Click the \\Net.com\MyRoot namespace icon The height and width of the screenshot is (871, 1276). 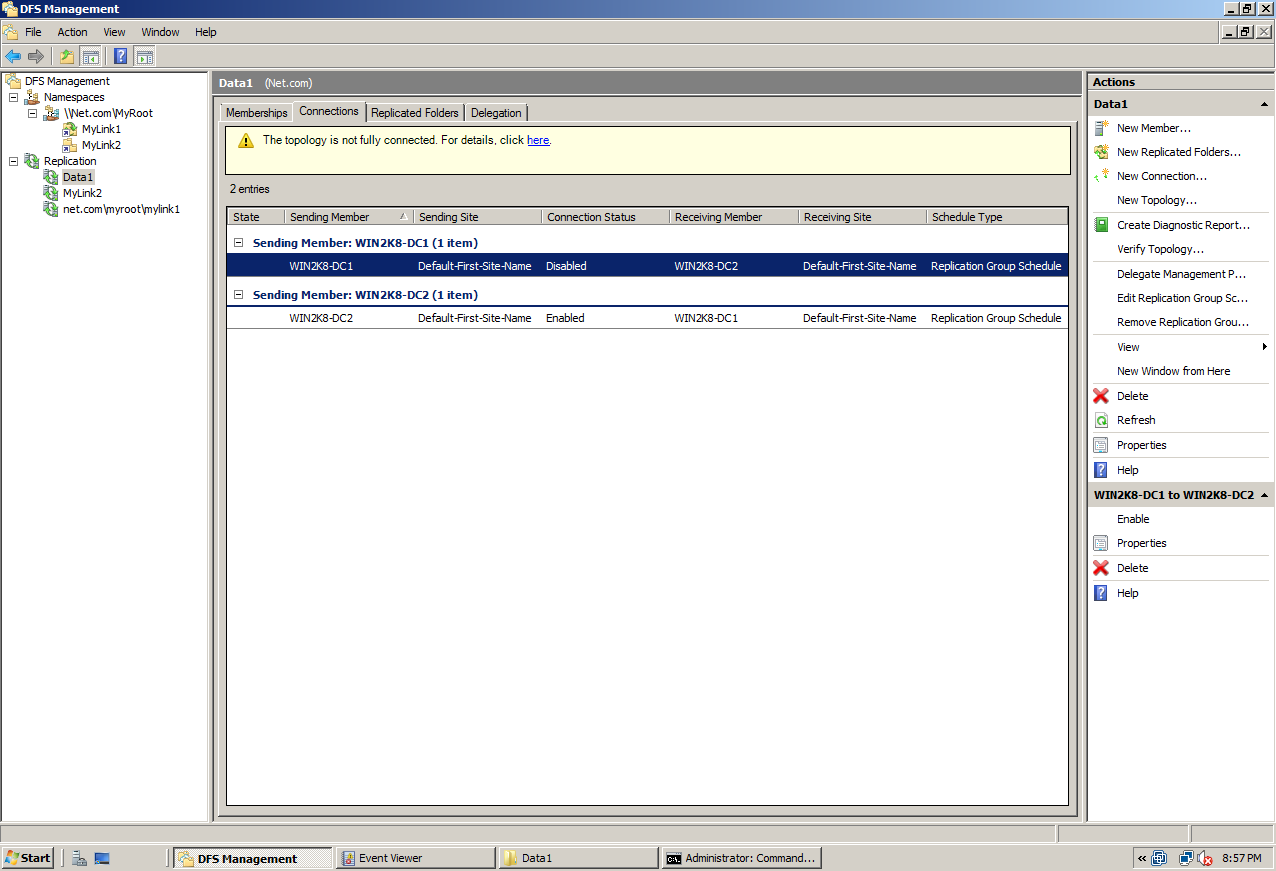(x=52, y=113)
